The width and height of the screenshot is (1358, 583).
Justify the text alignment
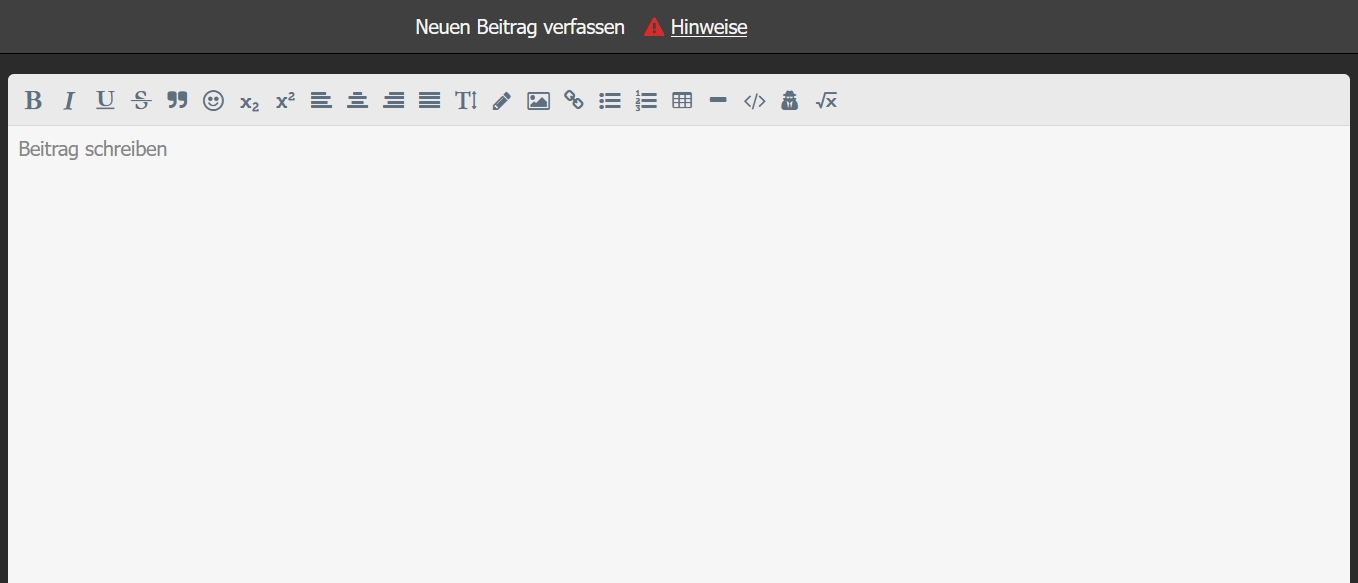coord(429,100)
